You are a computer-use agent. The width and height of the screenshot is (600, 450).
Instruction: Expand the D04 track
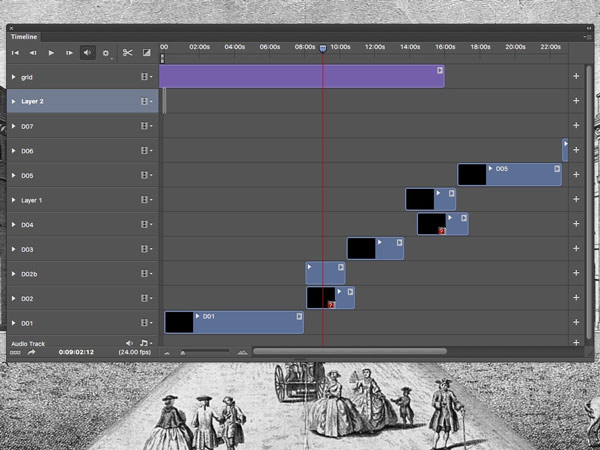pos(13,225)
